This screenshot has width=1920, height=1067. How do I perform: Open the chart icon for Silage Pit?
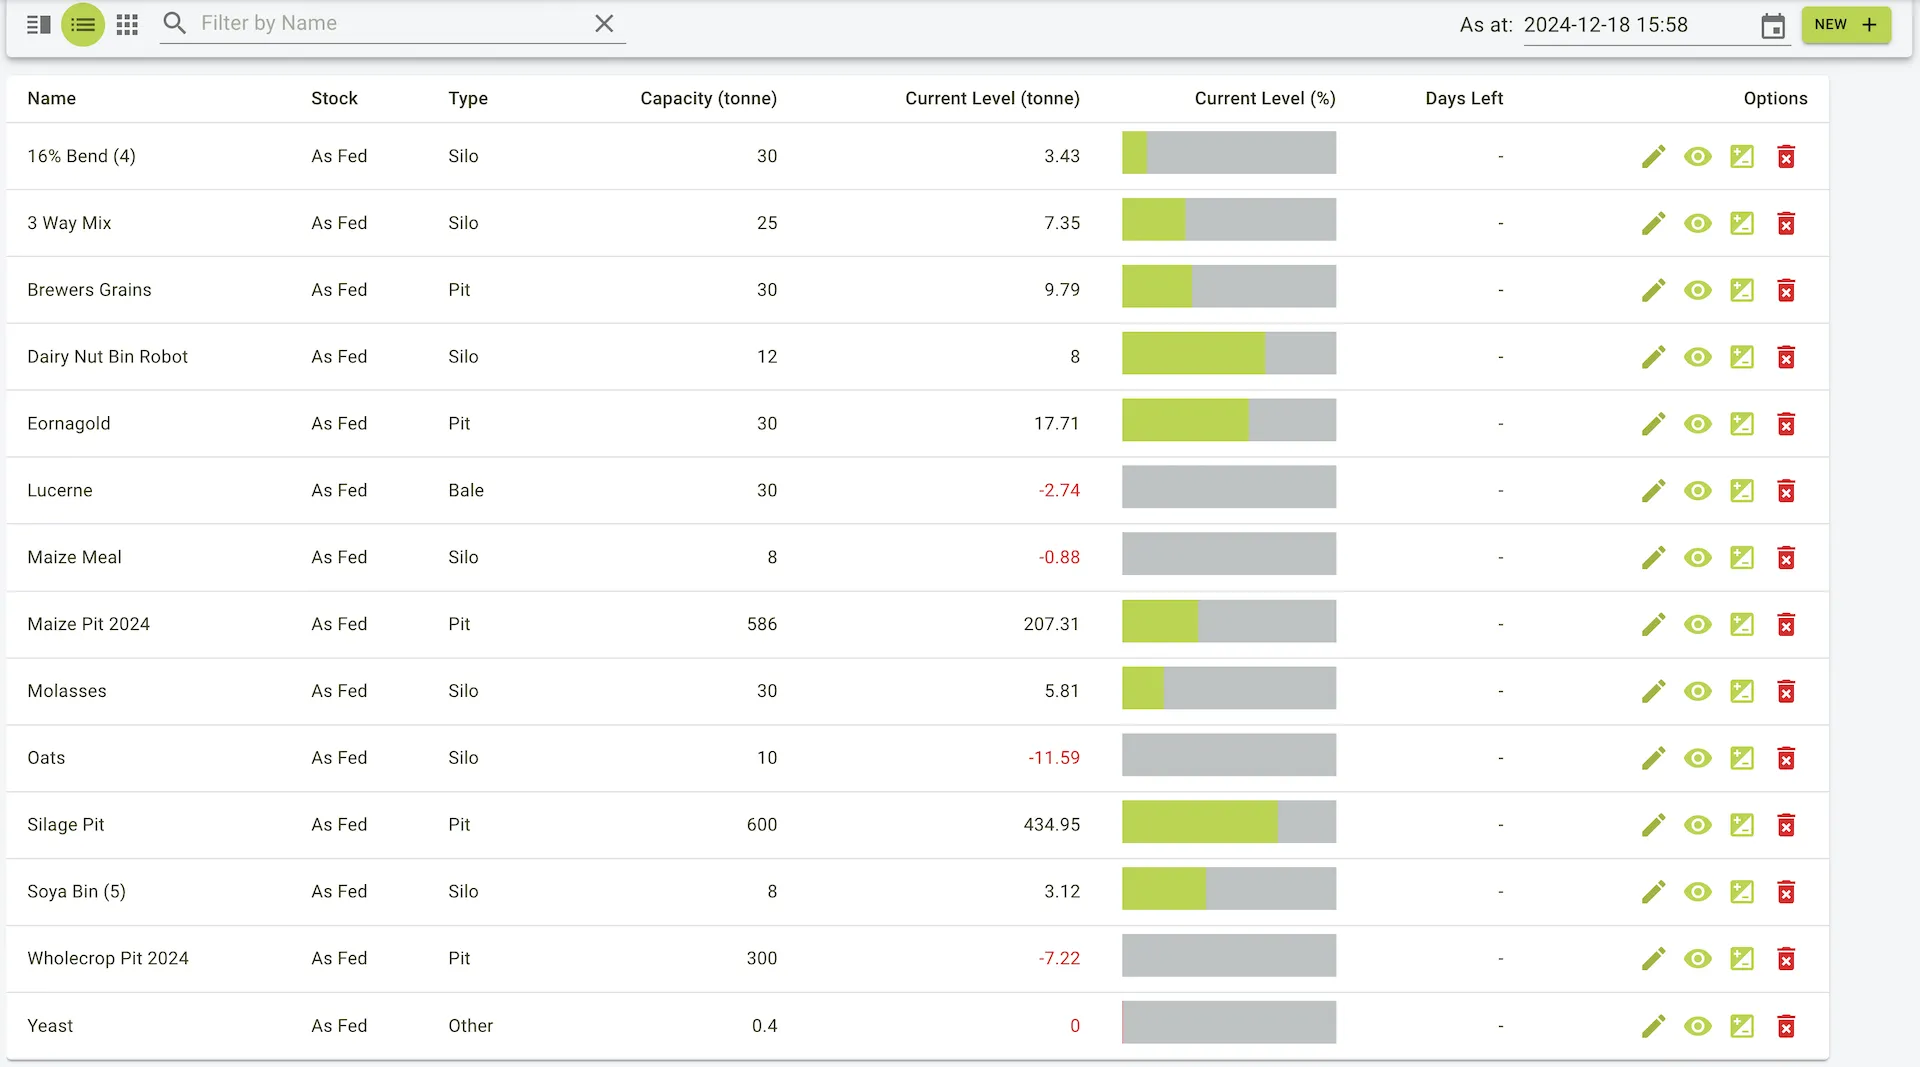pos(1741,825)
